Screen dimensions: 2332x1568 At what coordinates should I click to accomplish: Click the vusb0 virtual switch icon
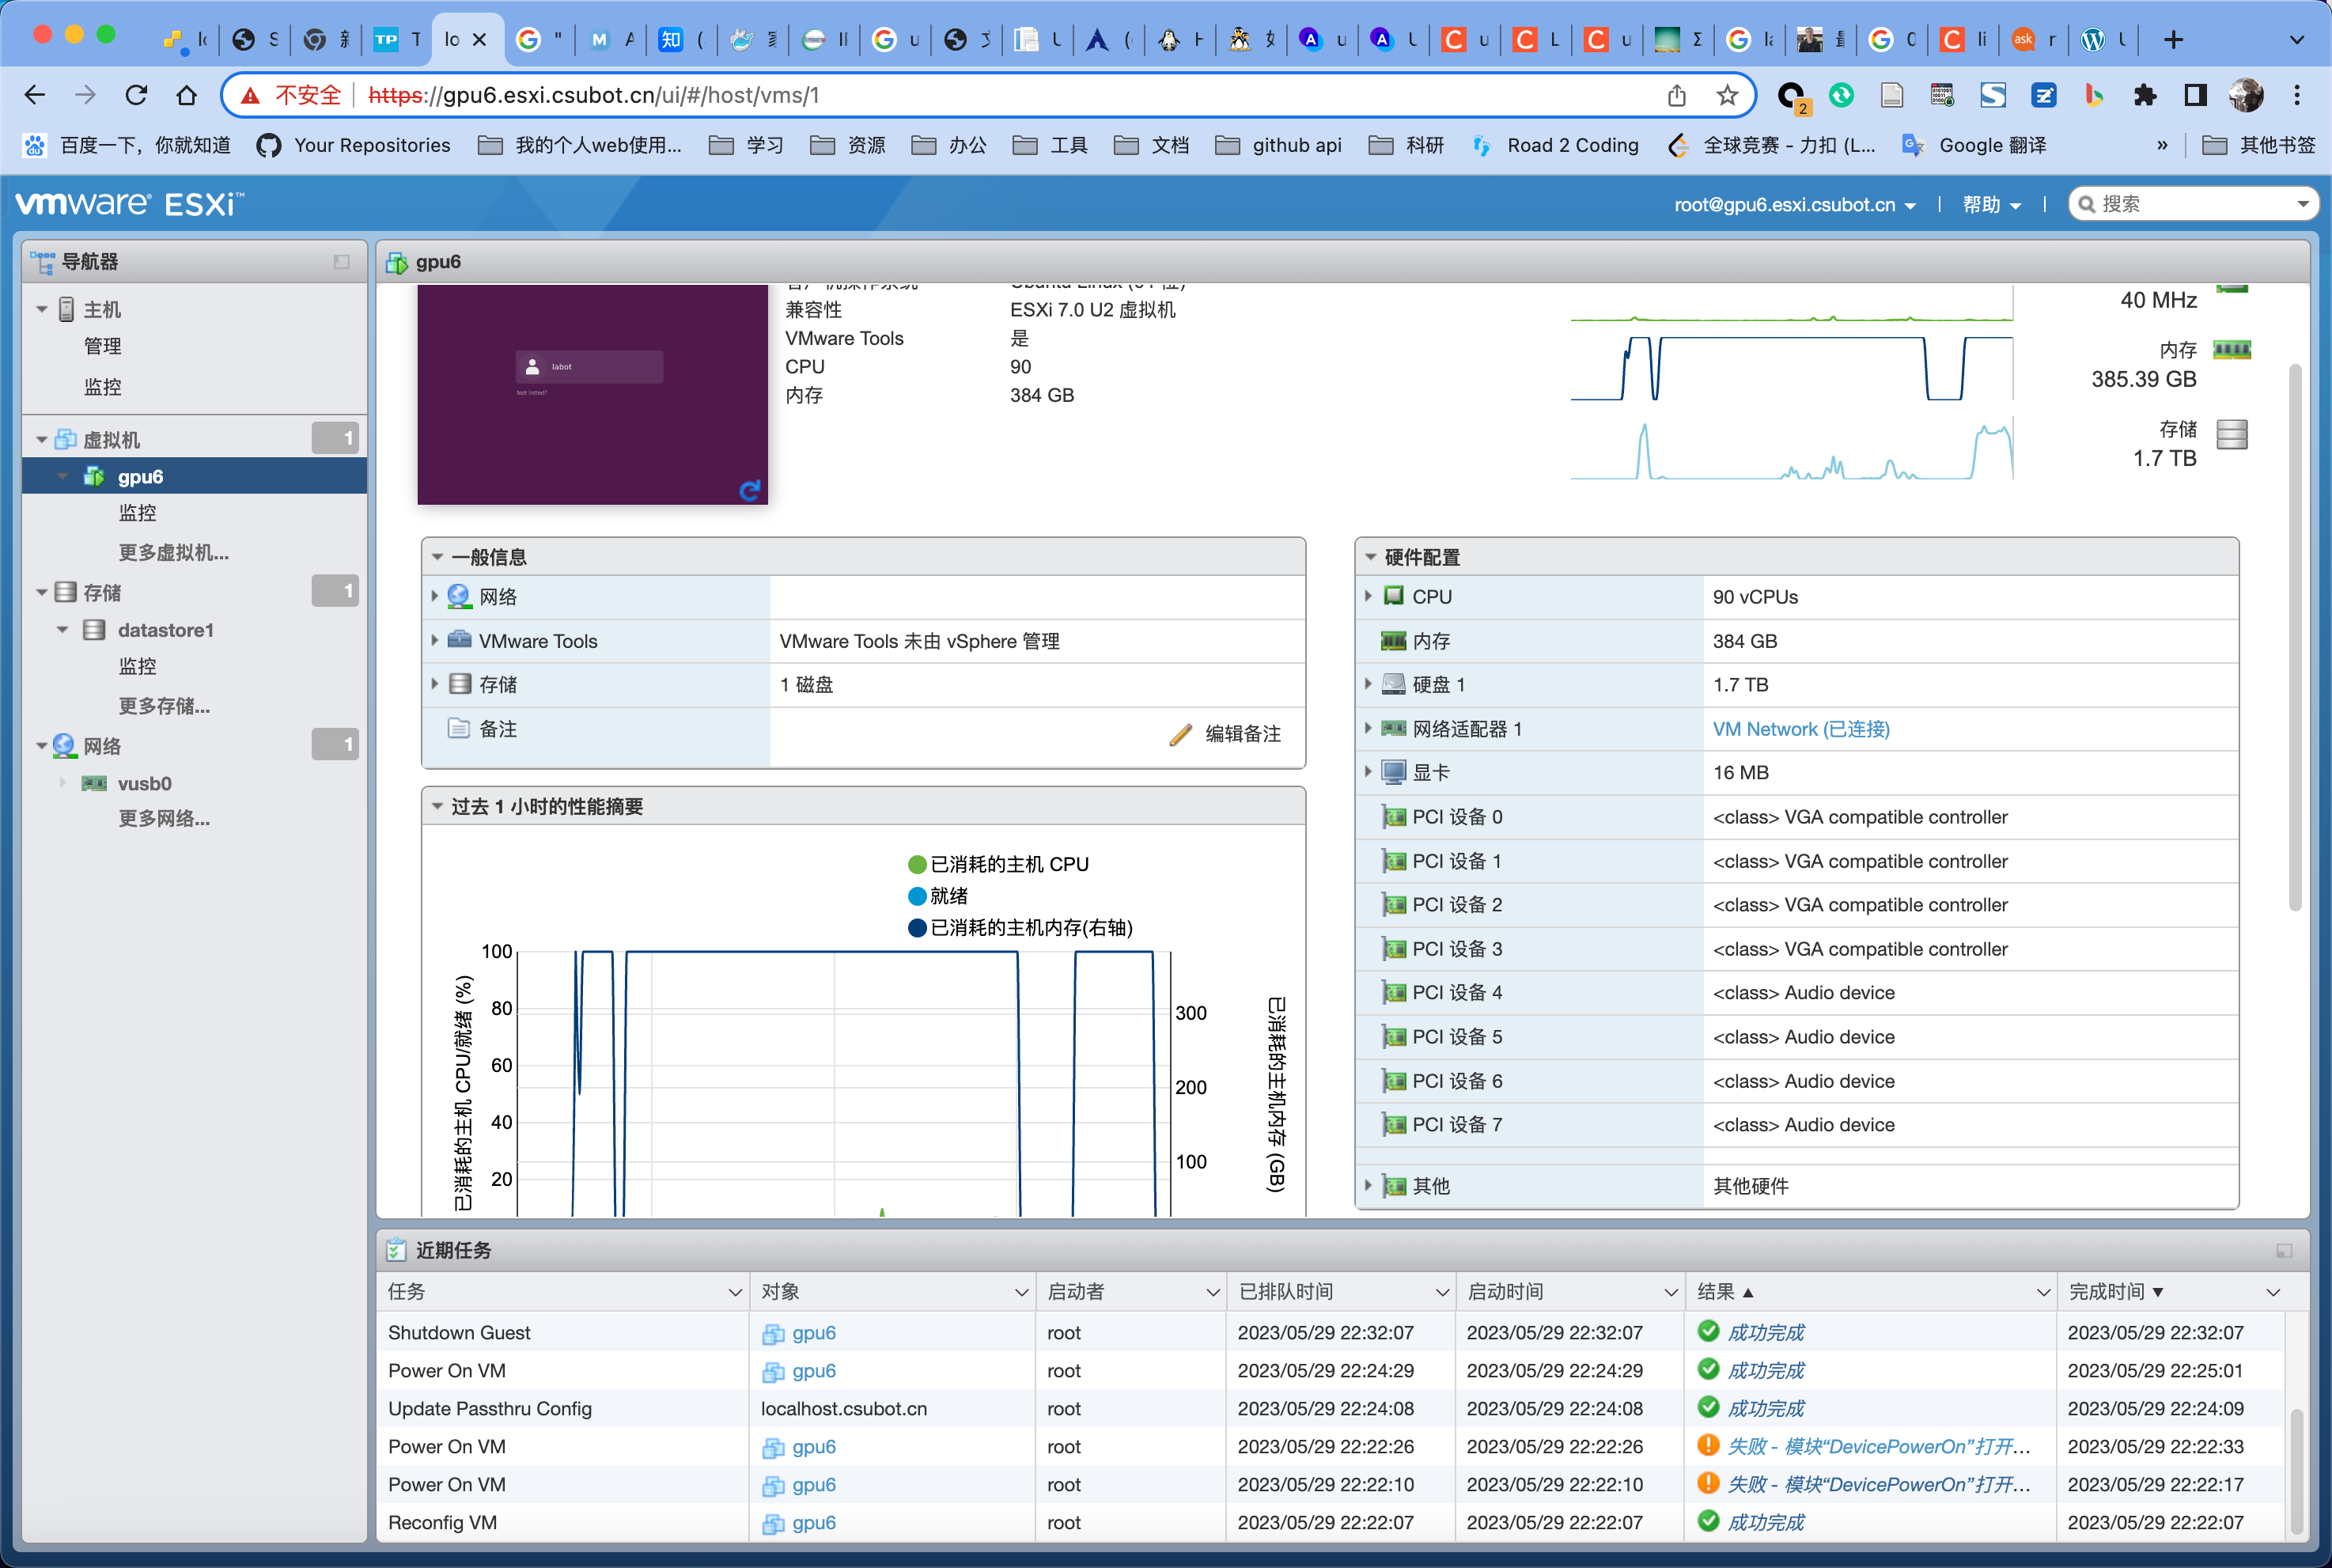pos(93,783)
